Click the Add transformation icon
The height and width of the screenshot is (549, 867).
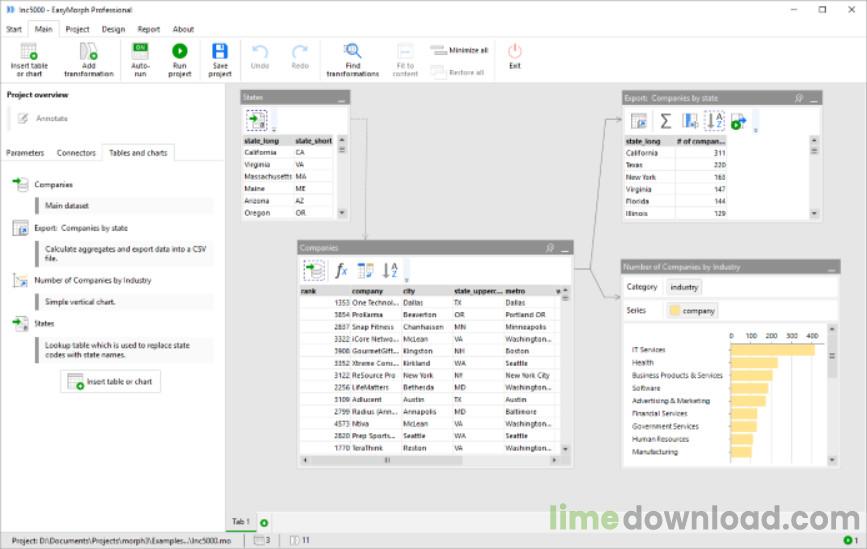(x=88, y=52)
